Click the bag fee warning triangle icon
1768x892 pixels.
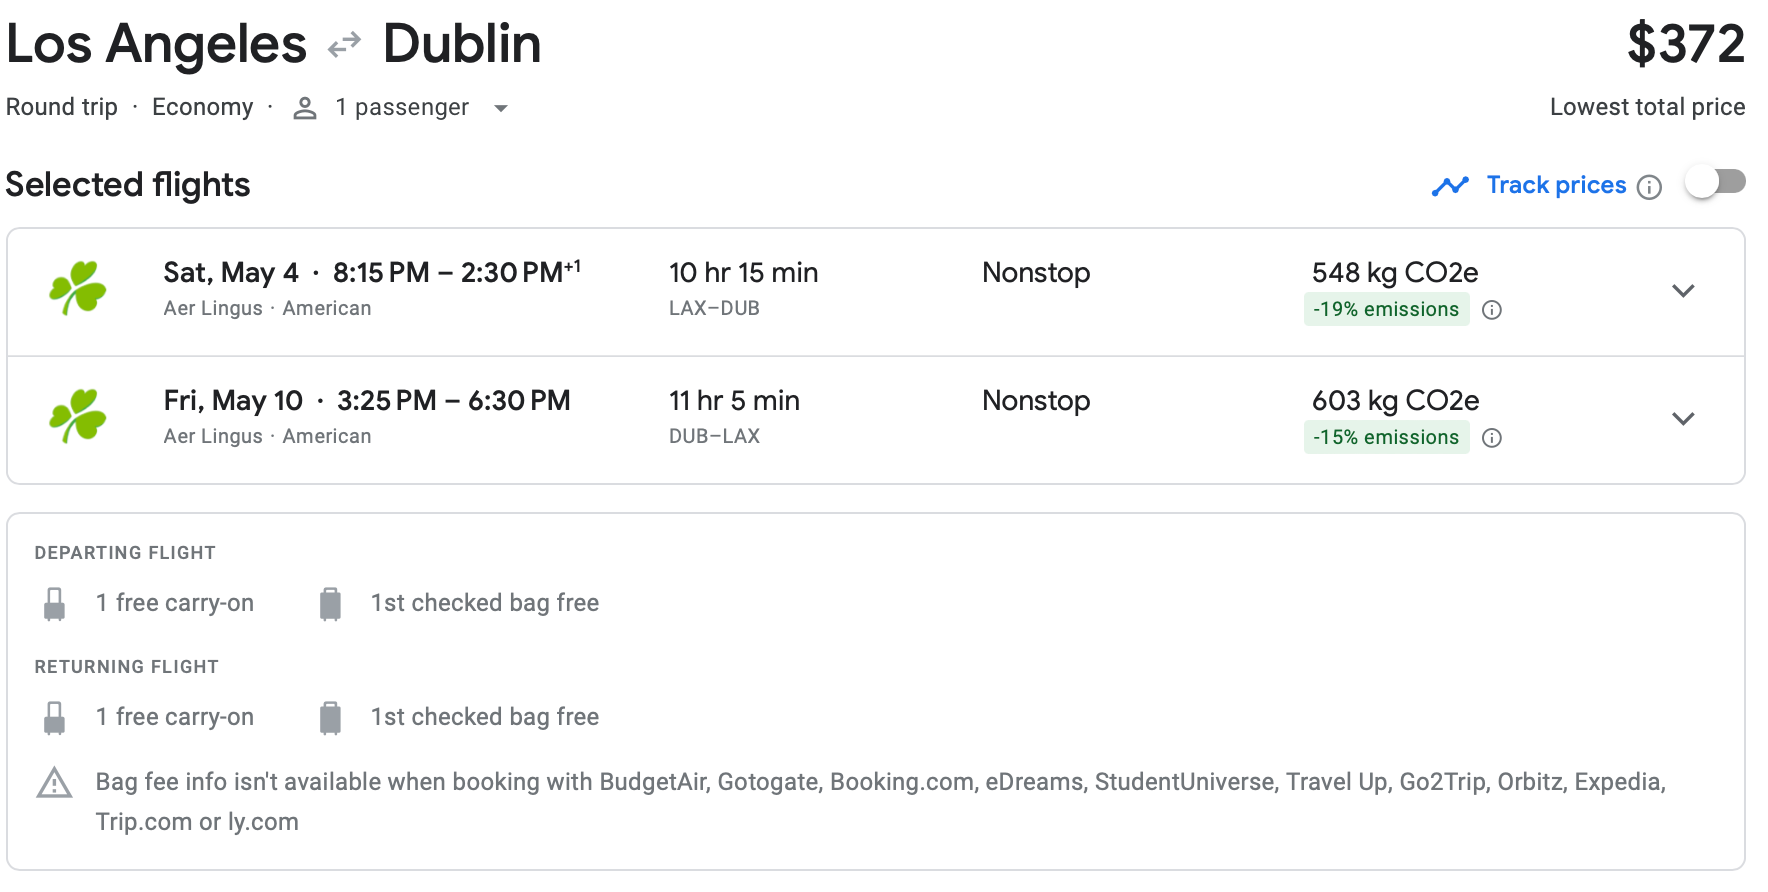(x=54, y=783)
